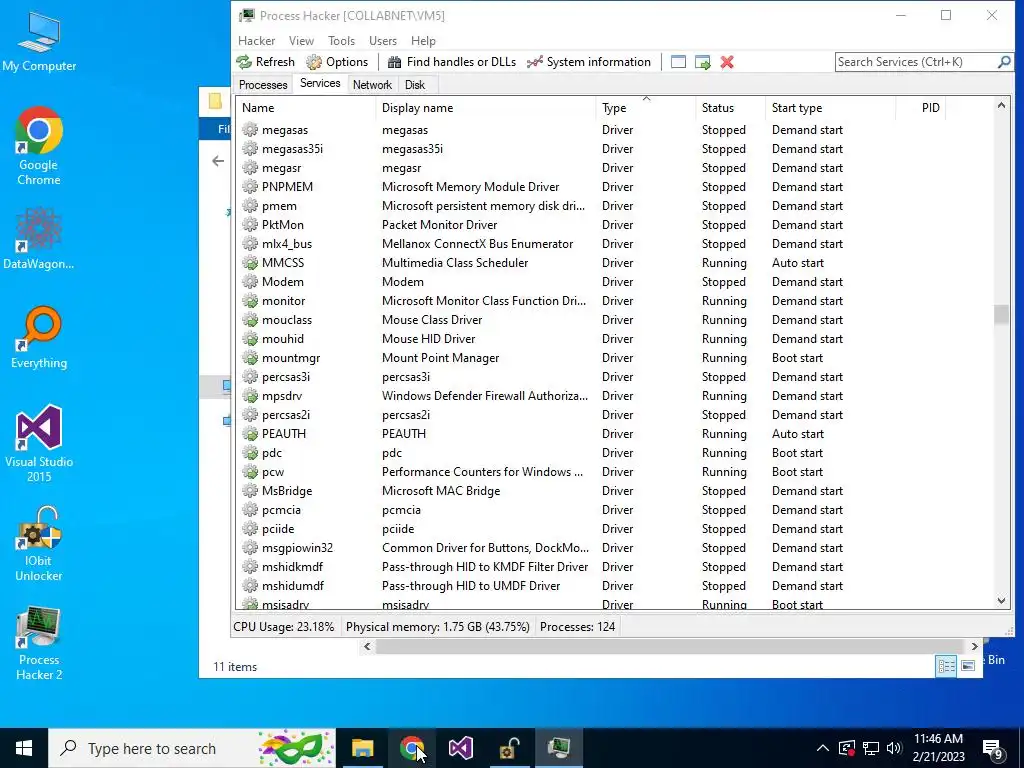This screenshot has height=768, width=1024.
Task: Click the pdc service name
Action: (x=272, y=453)
